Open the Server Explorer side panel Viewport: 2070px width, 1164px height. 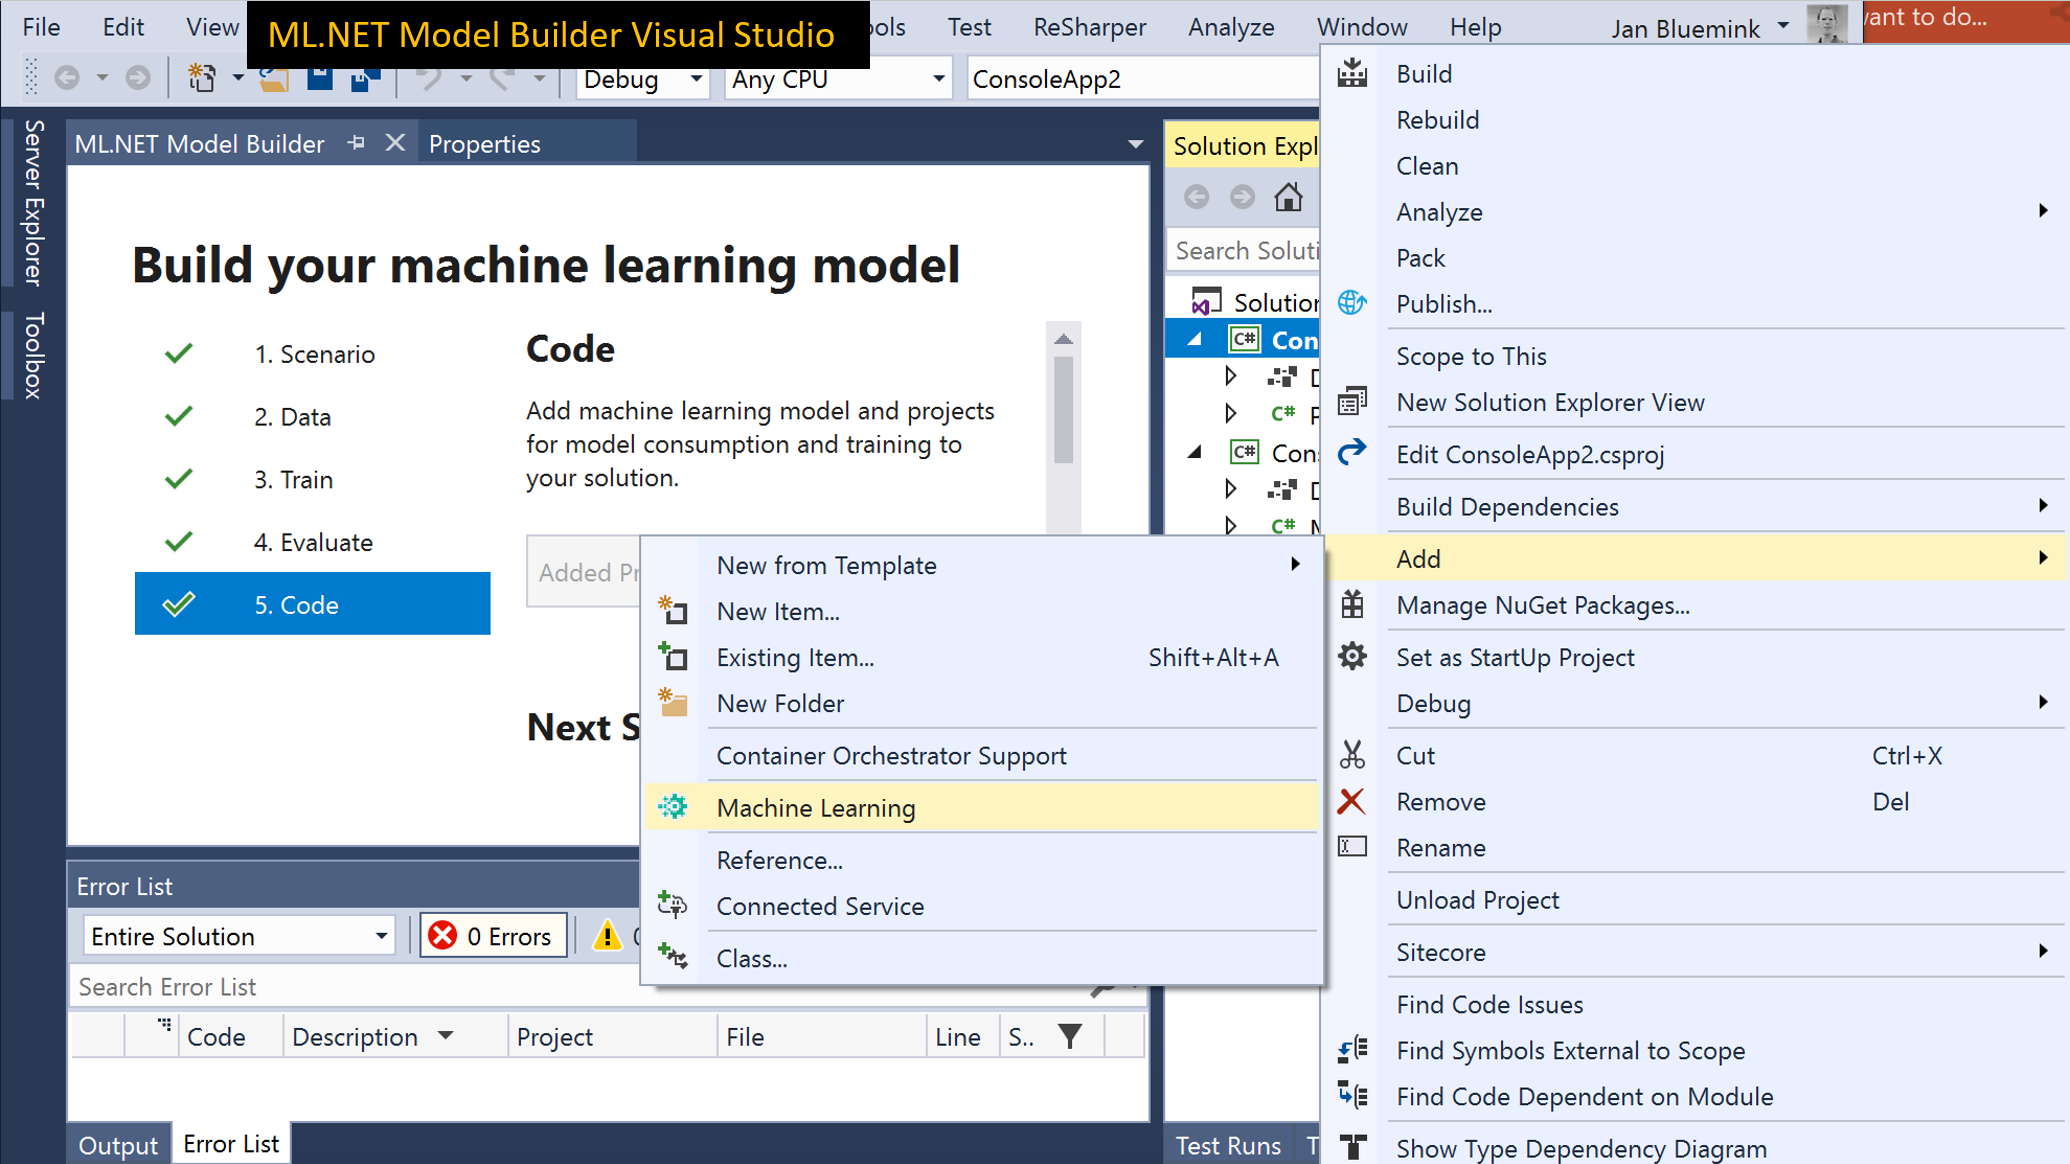[x=34, y=203]
